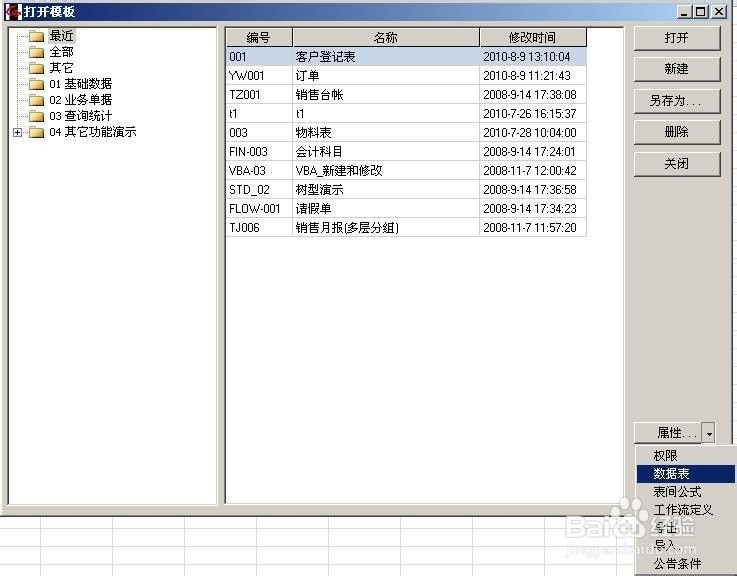Select the 03 查询统计 tree label
Screen dimensions: 737x576
click(81, 116)
